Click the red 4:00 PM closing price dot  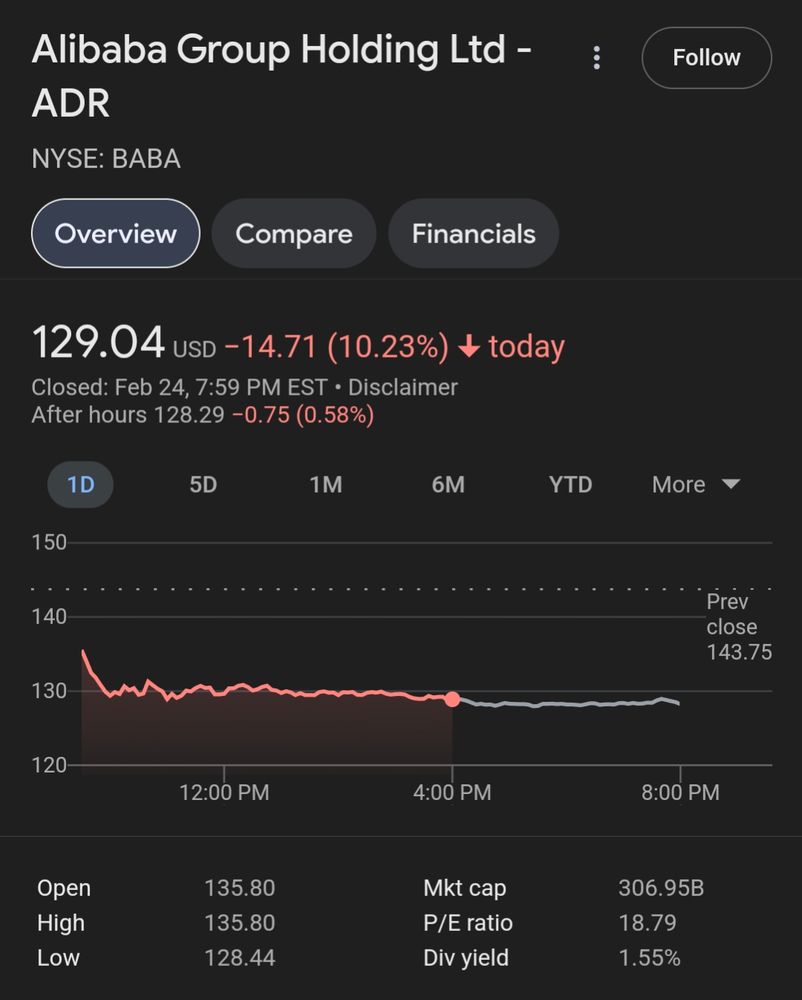452,699
